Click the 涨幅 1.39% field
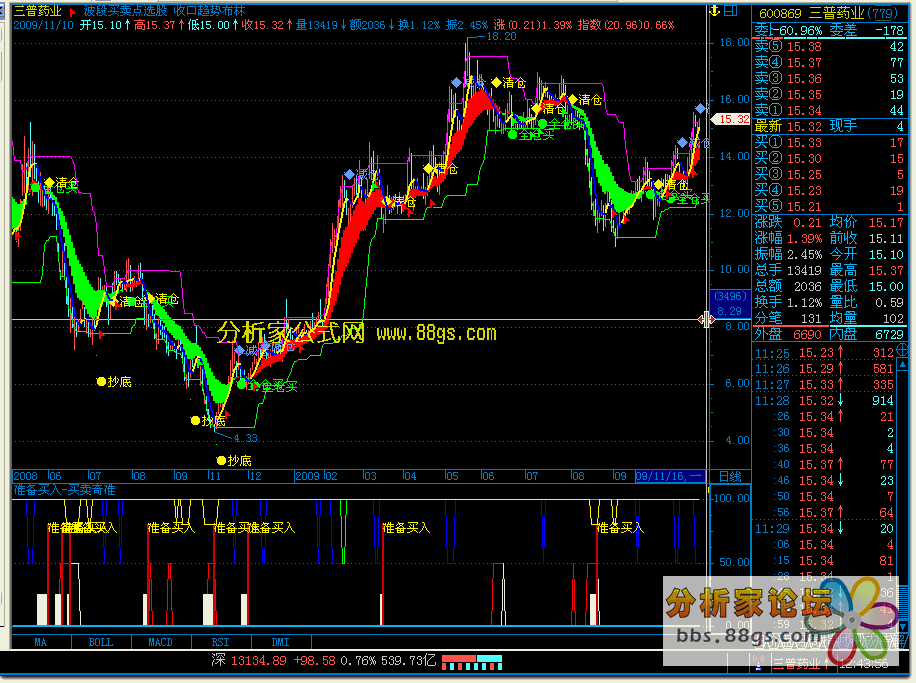 tap(788, 238)
